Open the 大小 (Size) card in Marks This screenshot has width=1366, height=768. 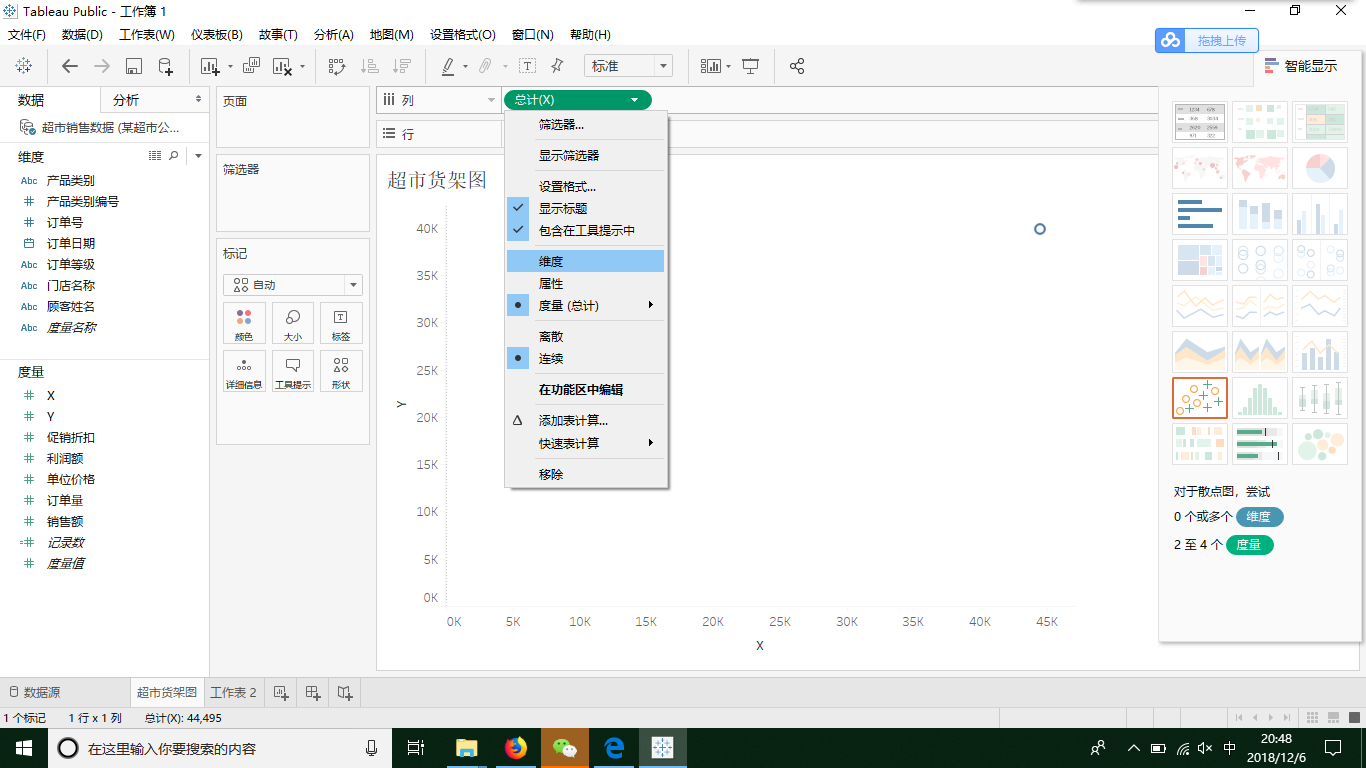[293, 322]
